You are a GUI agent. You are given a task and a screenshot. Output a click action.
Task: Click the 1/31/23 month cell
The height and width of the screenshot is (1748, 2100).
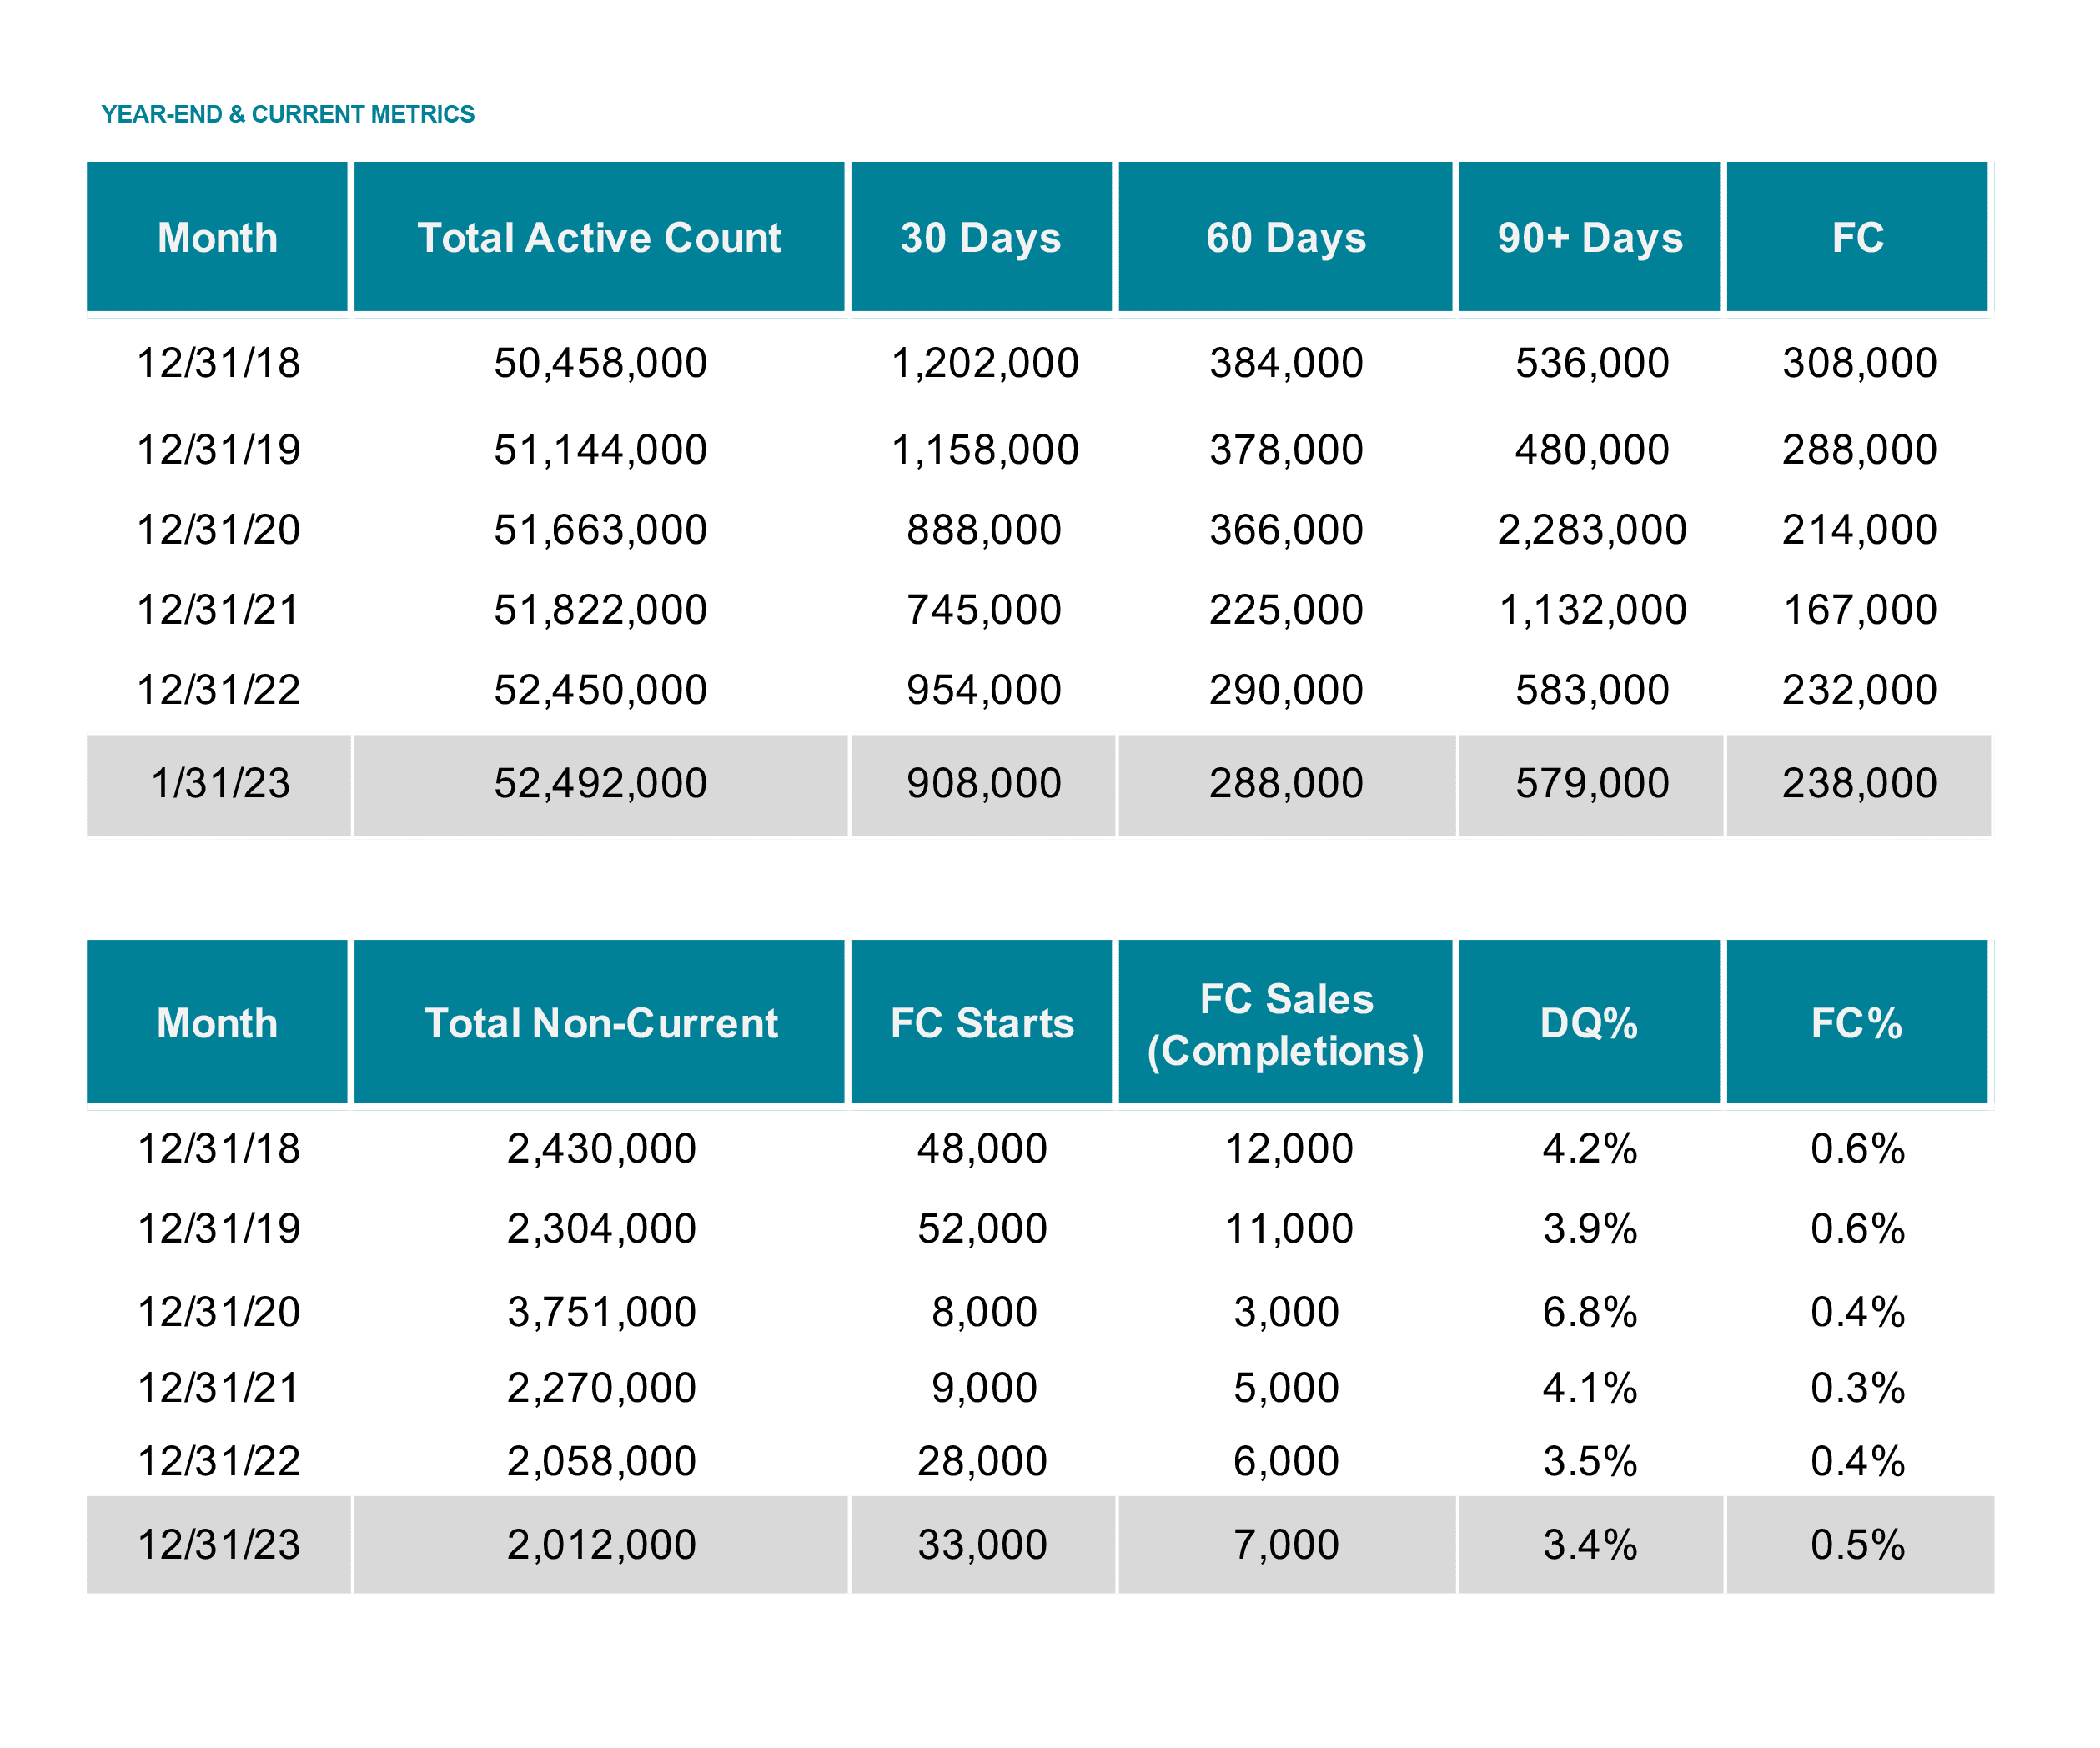pyautogui.click(x=219, y=784)
